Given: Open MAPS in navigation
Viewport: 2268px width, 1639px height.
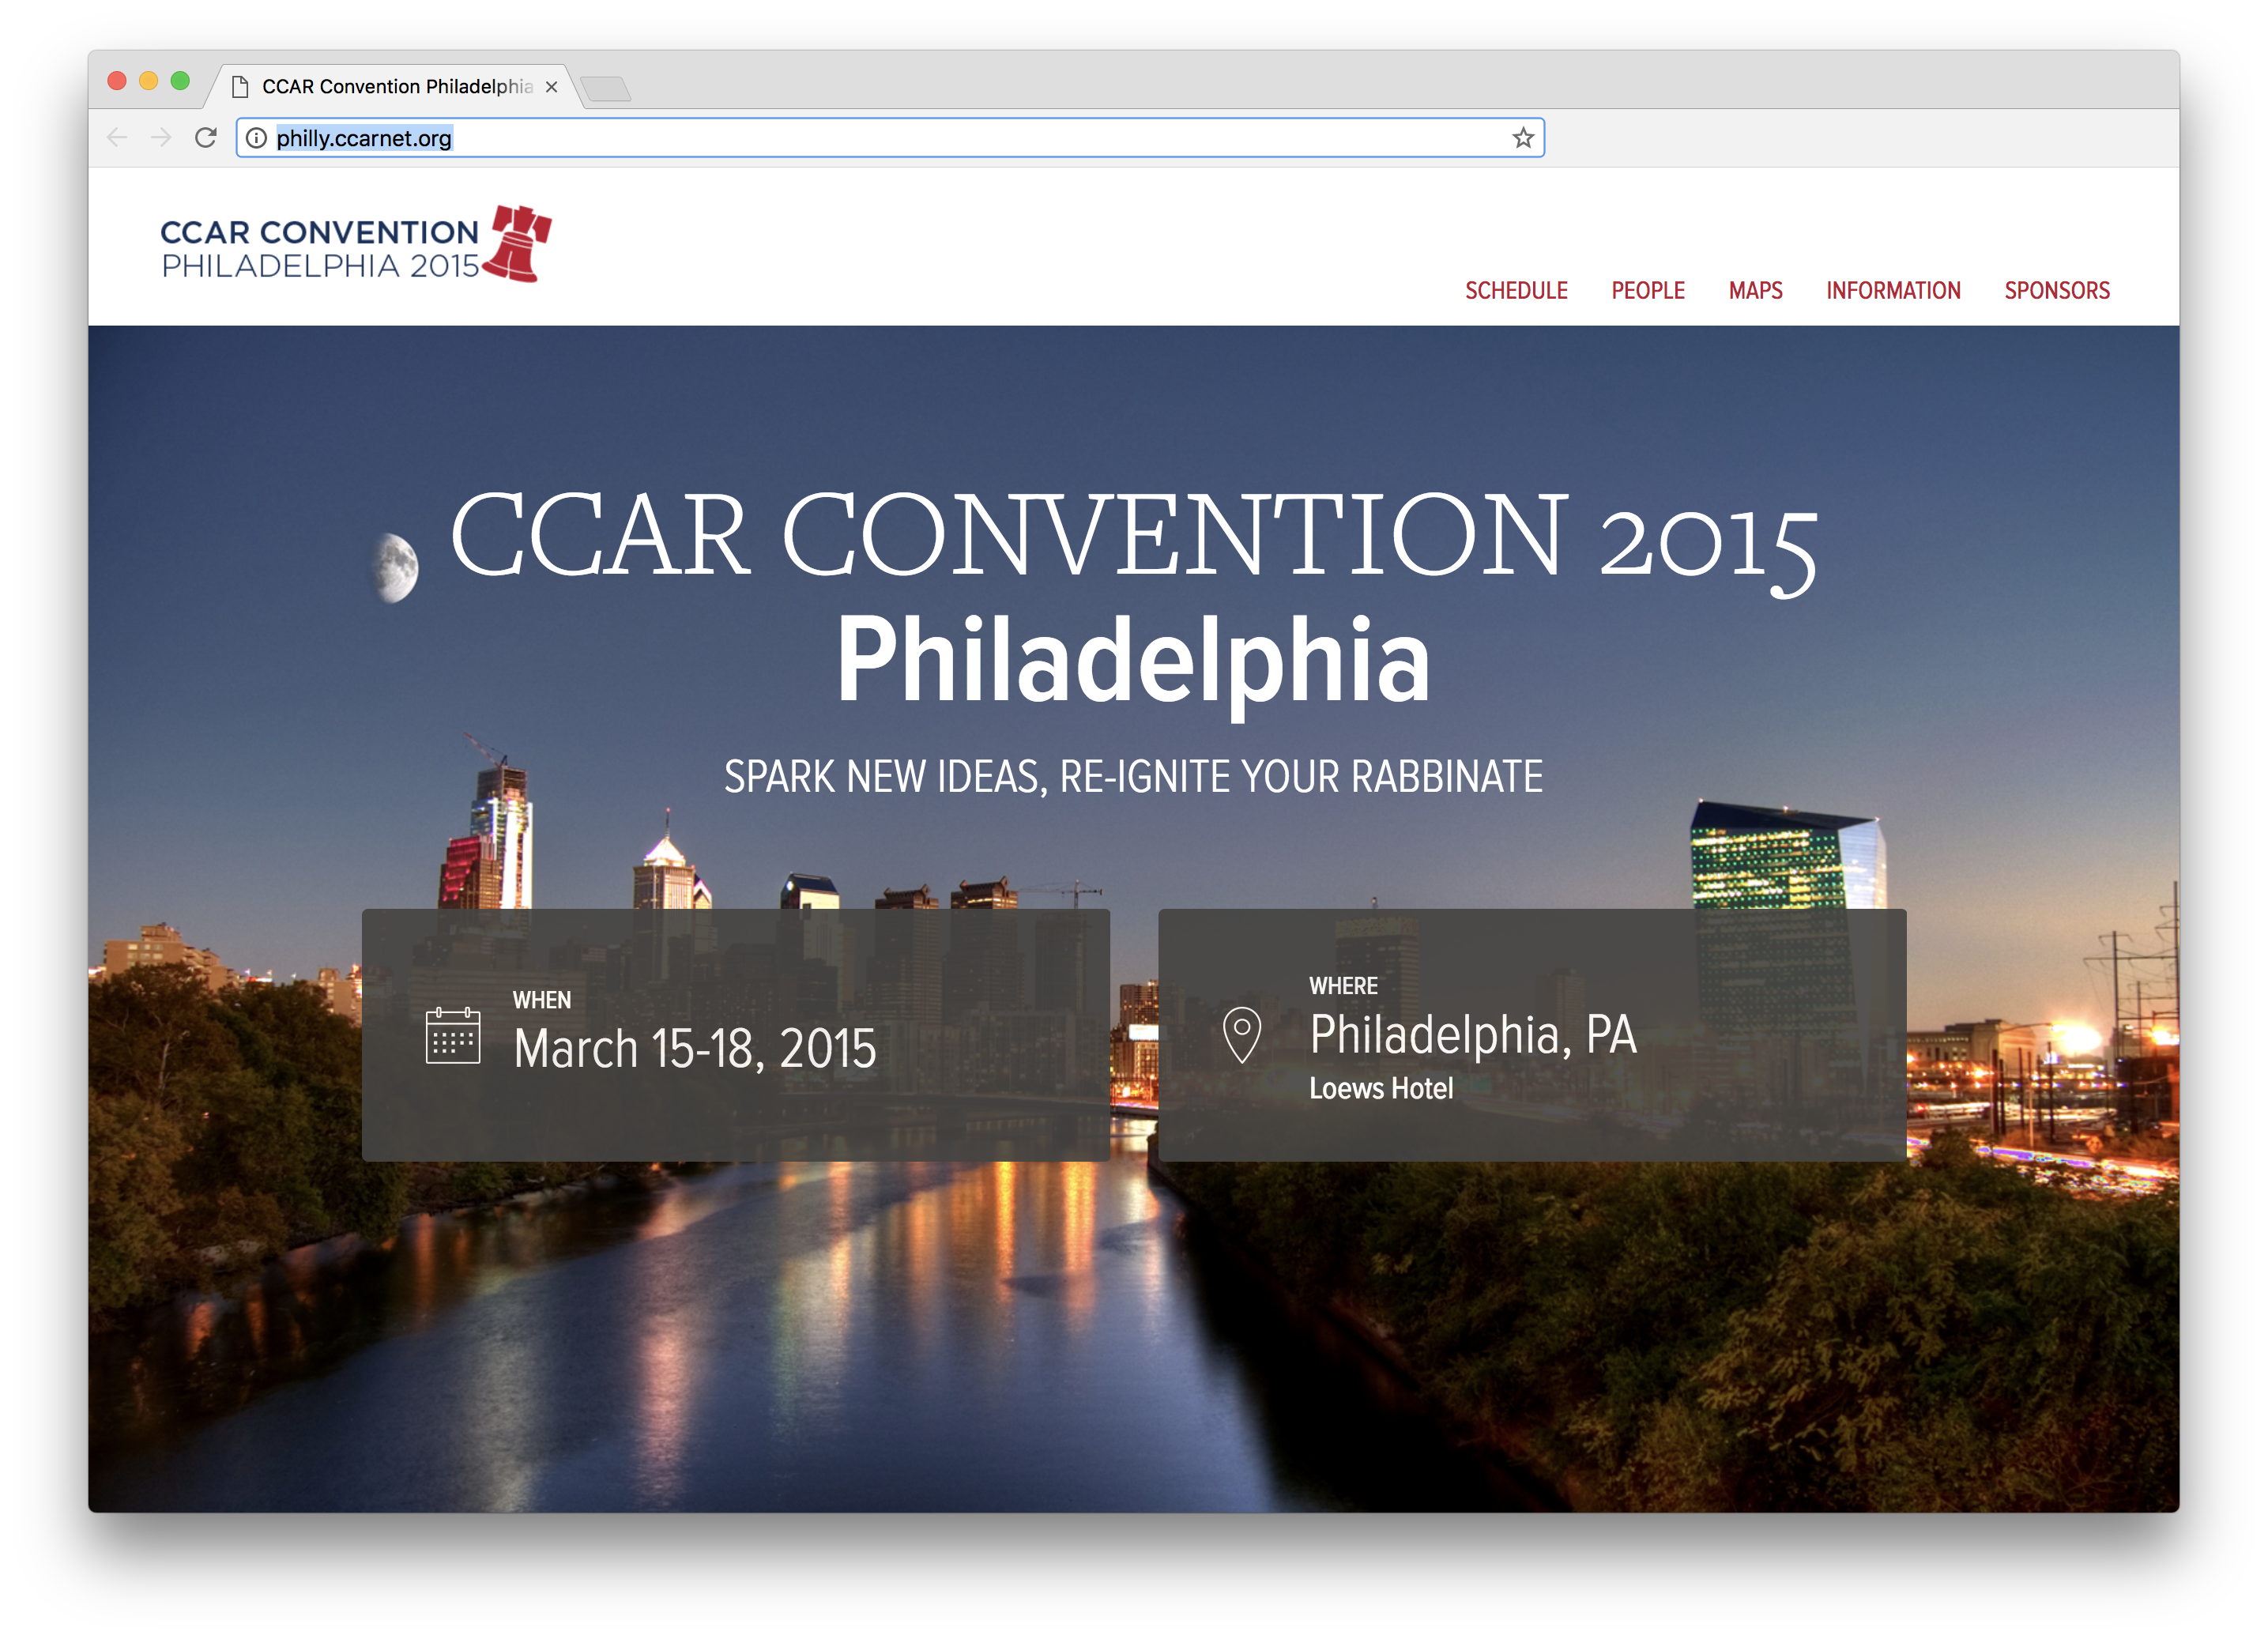Looking at the screenshot, I should [x=1755, y=291].
